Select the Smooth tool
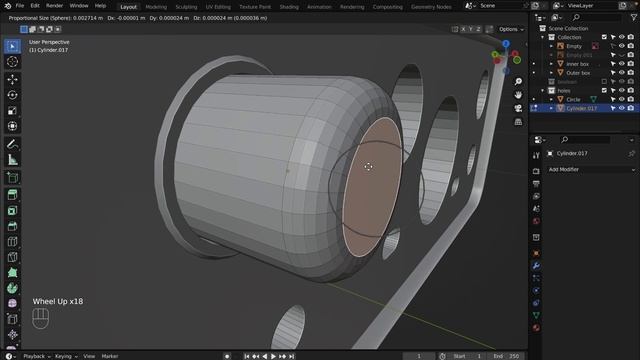640x360 pixels. [x=12, y=304]
